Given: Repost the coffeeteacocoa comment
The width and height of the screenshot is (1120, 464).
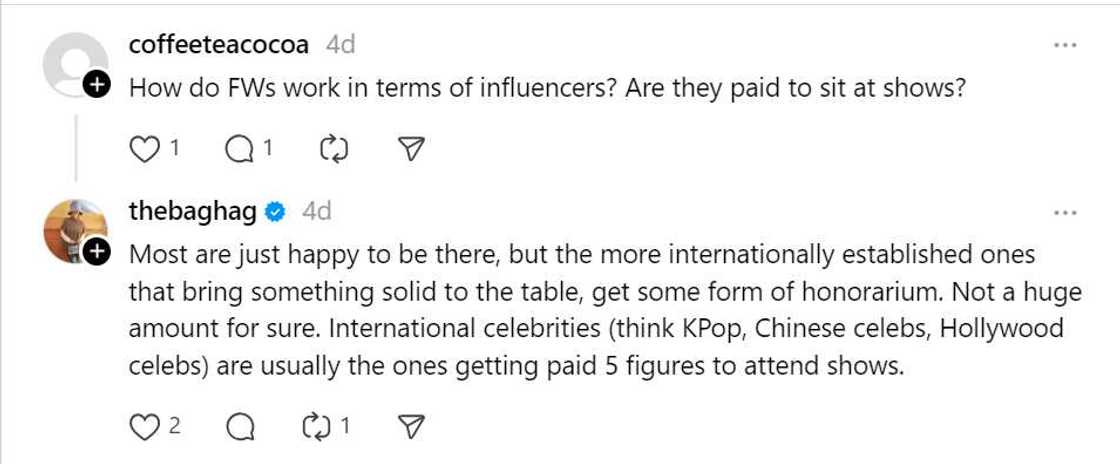Looking at the screenshot, I should (x=333, y=149).
